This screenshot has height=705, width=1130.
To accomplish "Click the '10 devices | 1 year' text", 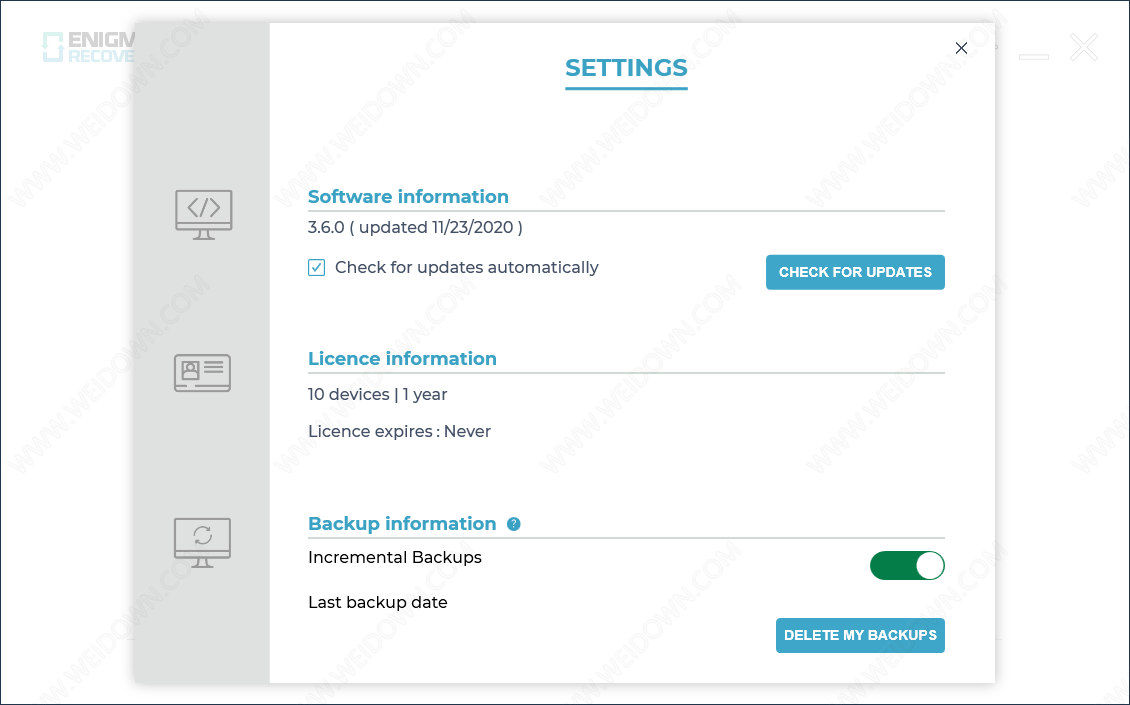I will [x=378, y=394].
